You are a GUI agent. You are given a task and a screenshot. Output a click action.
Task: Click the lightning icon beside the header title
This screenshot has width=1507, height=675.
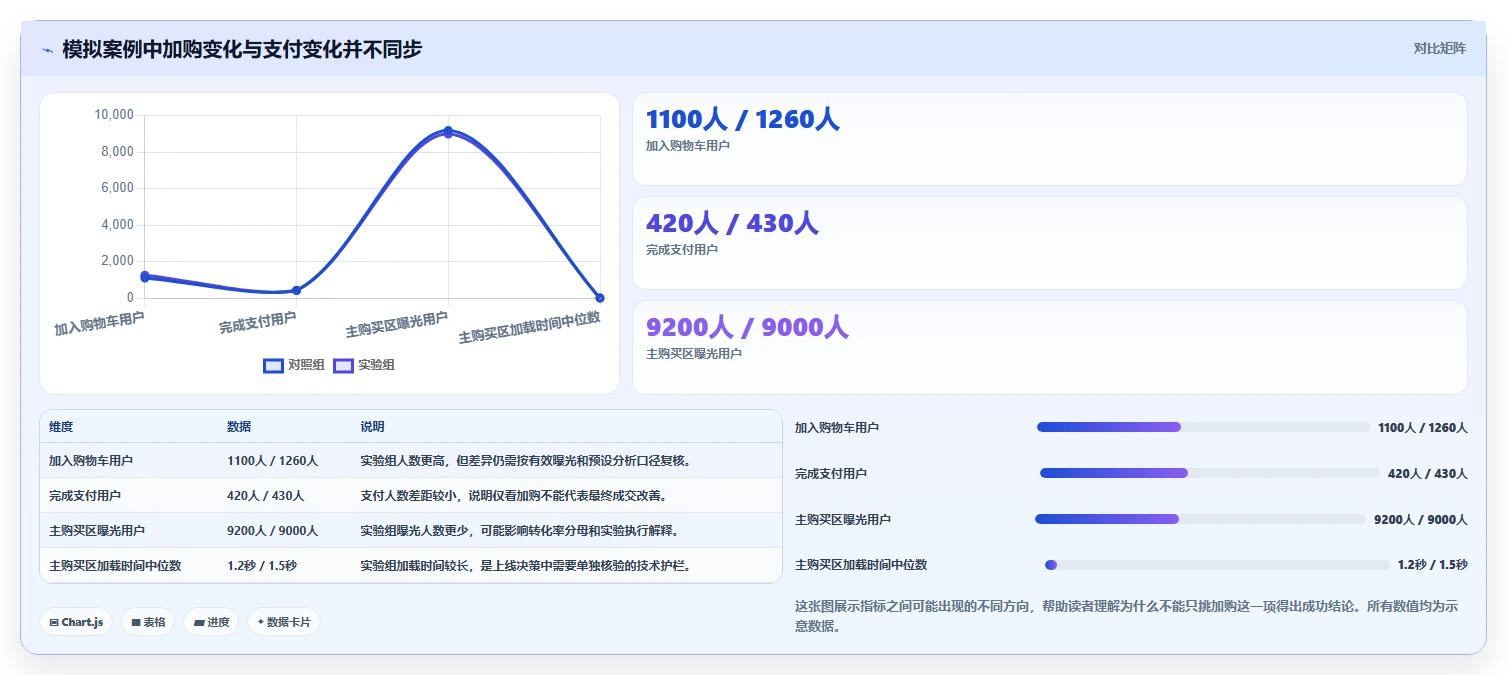click(47, 50)
